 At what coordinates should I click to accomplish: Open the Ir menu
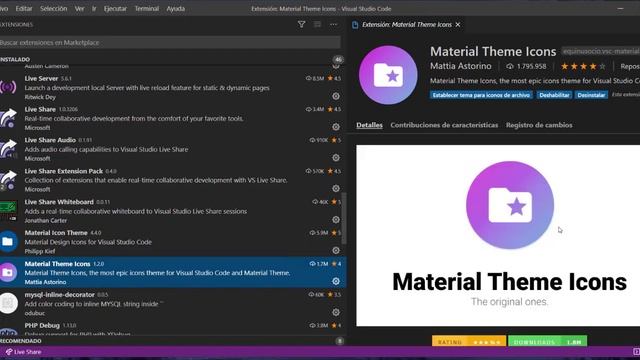point(94,9)
